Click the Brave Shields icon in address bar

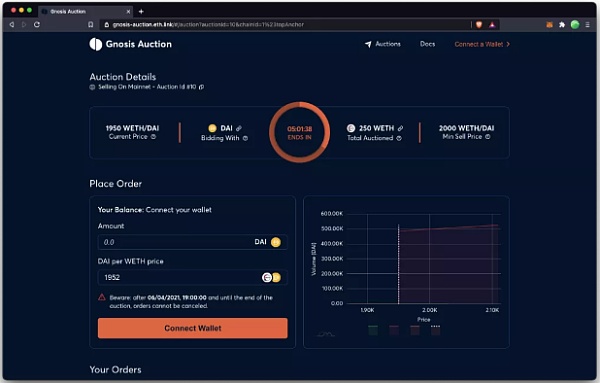[479, 24]
